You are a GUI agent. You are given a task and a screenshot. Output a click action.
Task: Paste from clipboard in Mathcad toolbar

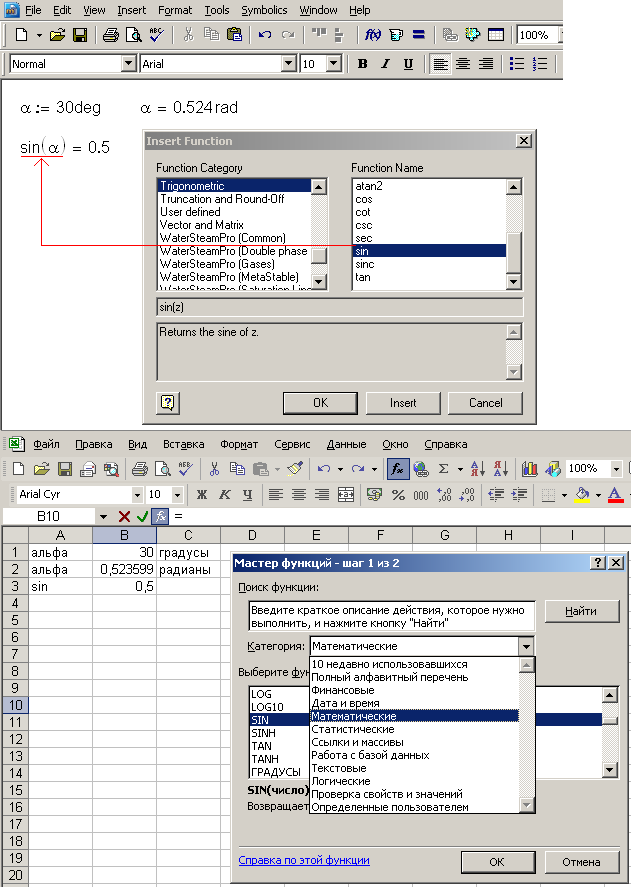(234, 35)
